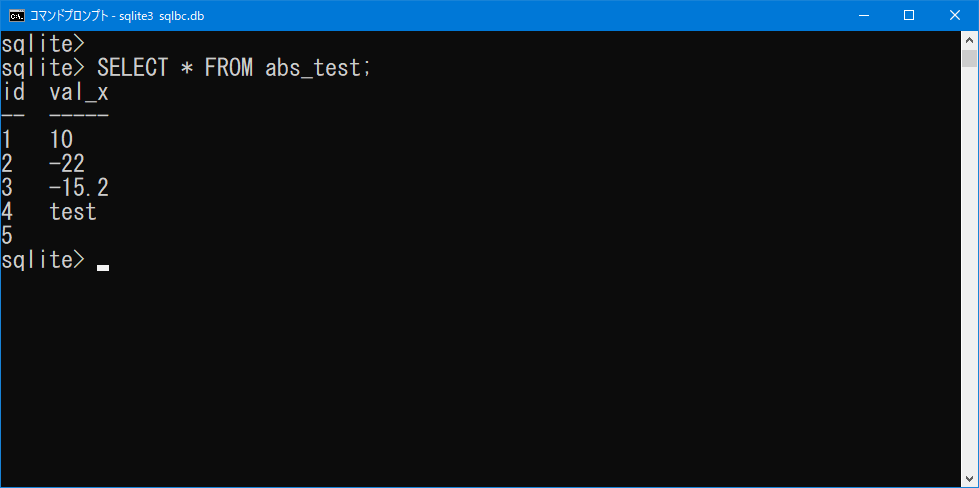This screenshot has height=488, width=979.
Task: Click the scrollbar down arrow
Action: [x=969, y=479]
